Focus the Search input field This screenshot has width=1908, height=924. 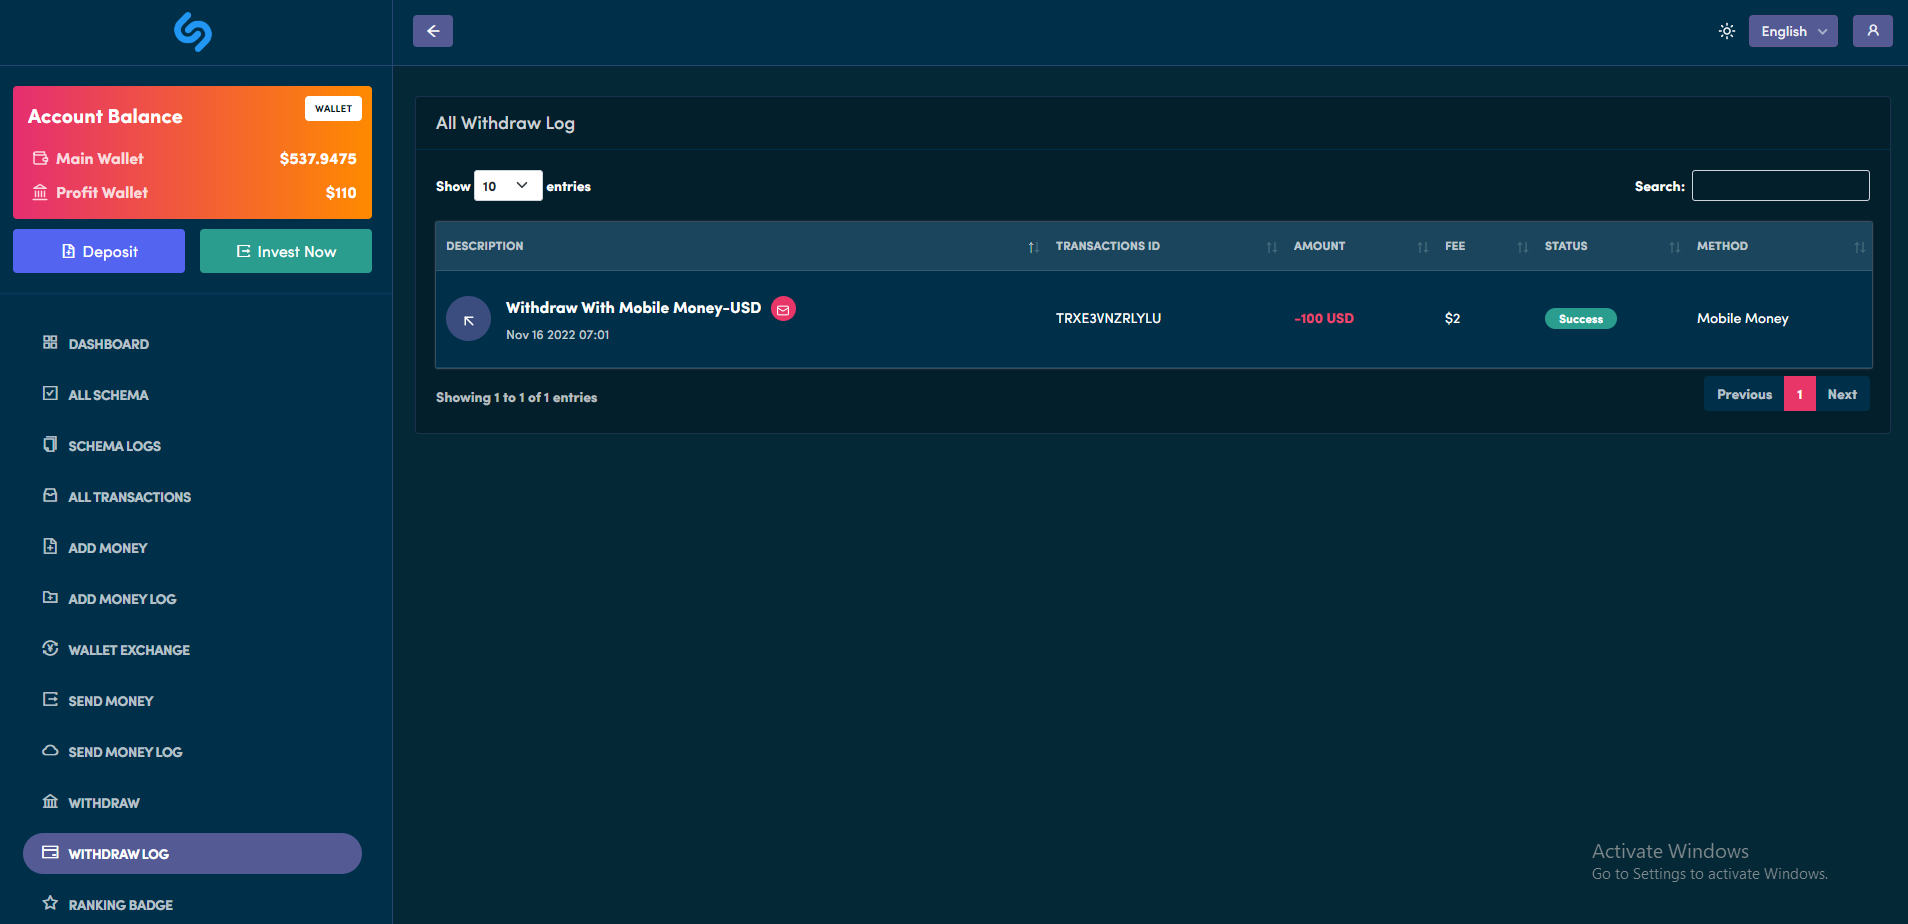click(1780, 186)
